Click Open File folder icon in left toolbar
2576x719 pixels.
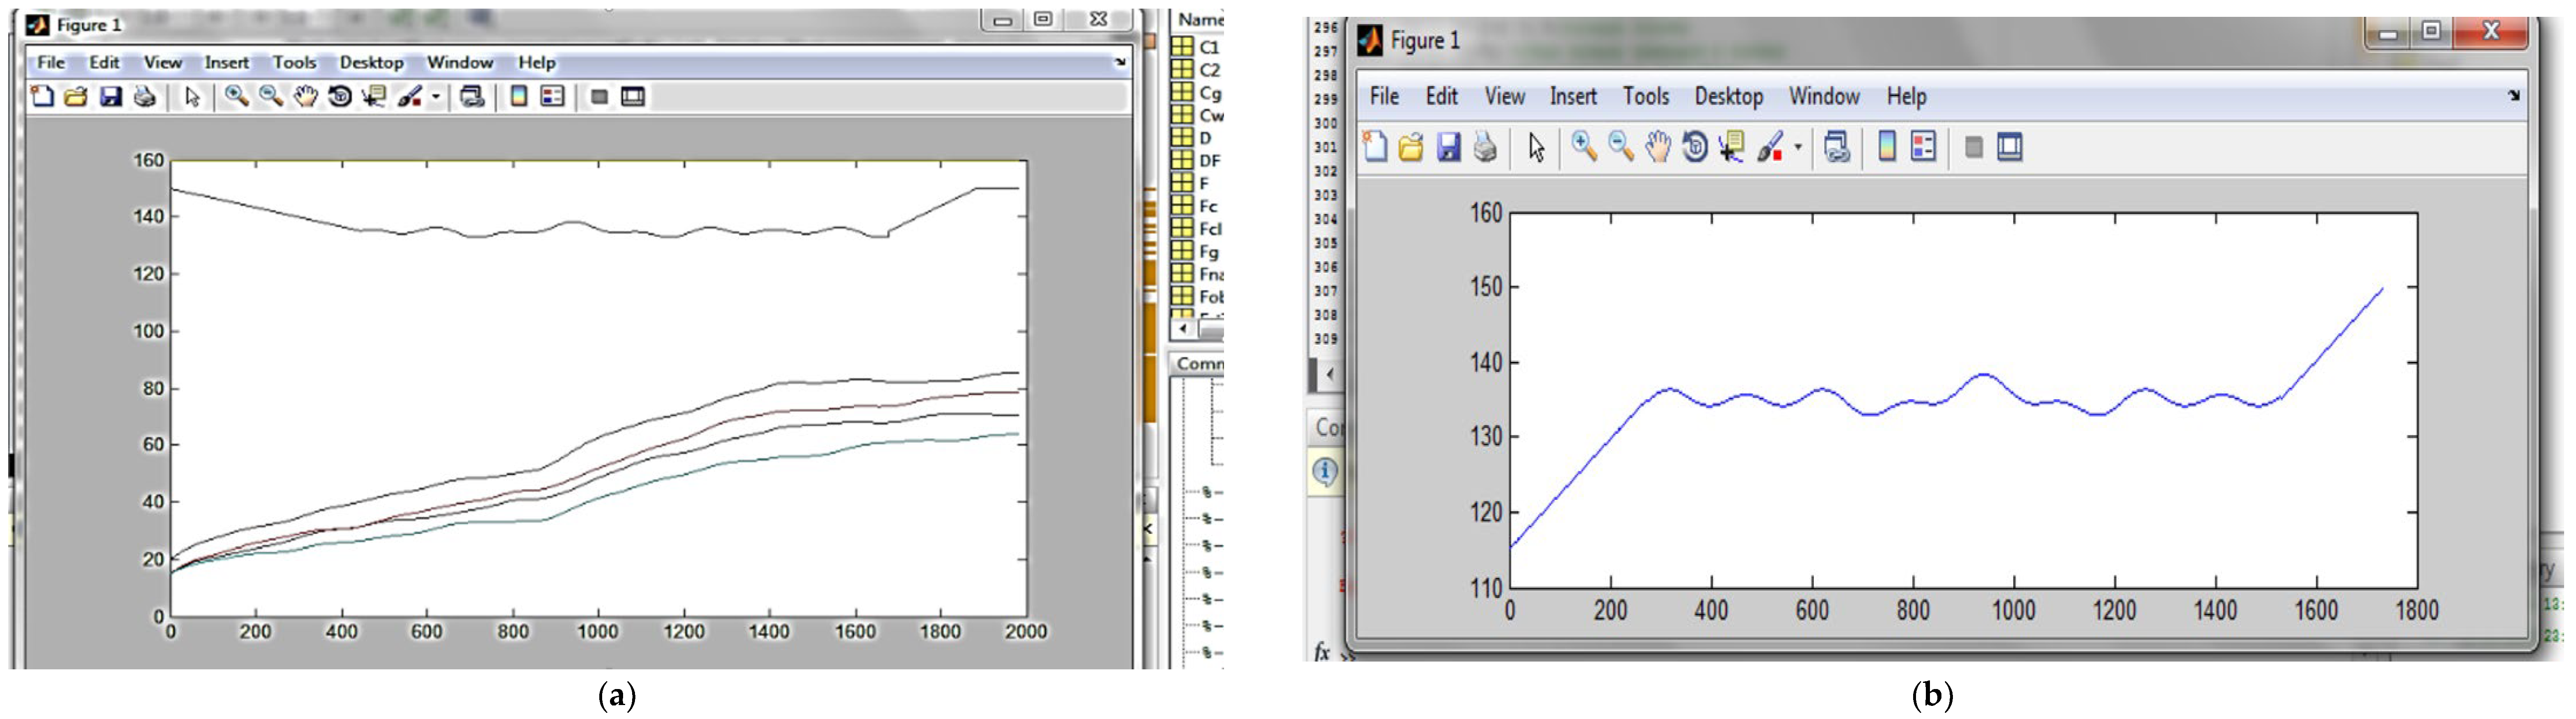(x=76, y=97)
